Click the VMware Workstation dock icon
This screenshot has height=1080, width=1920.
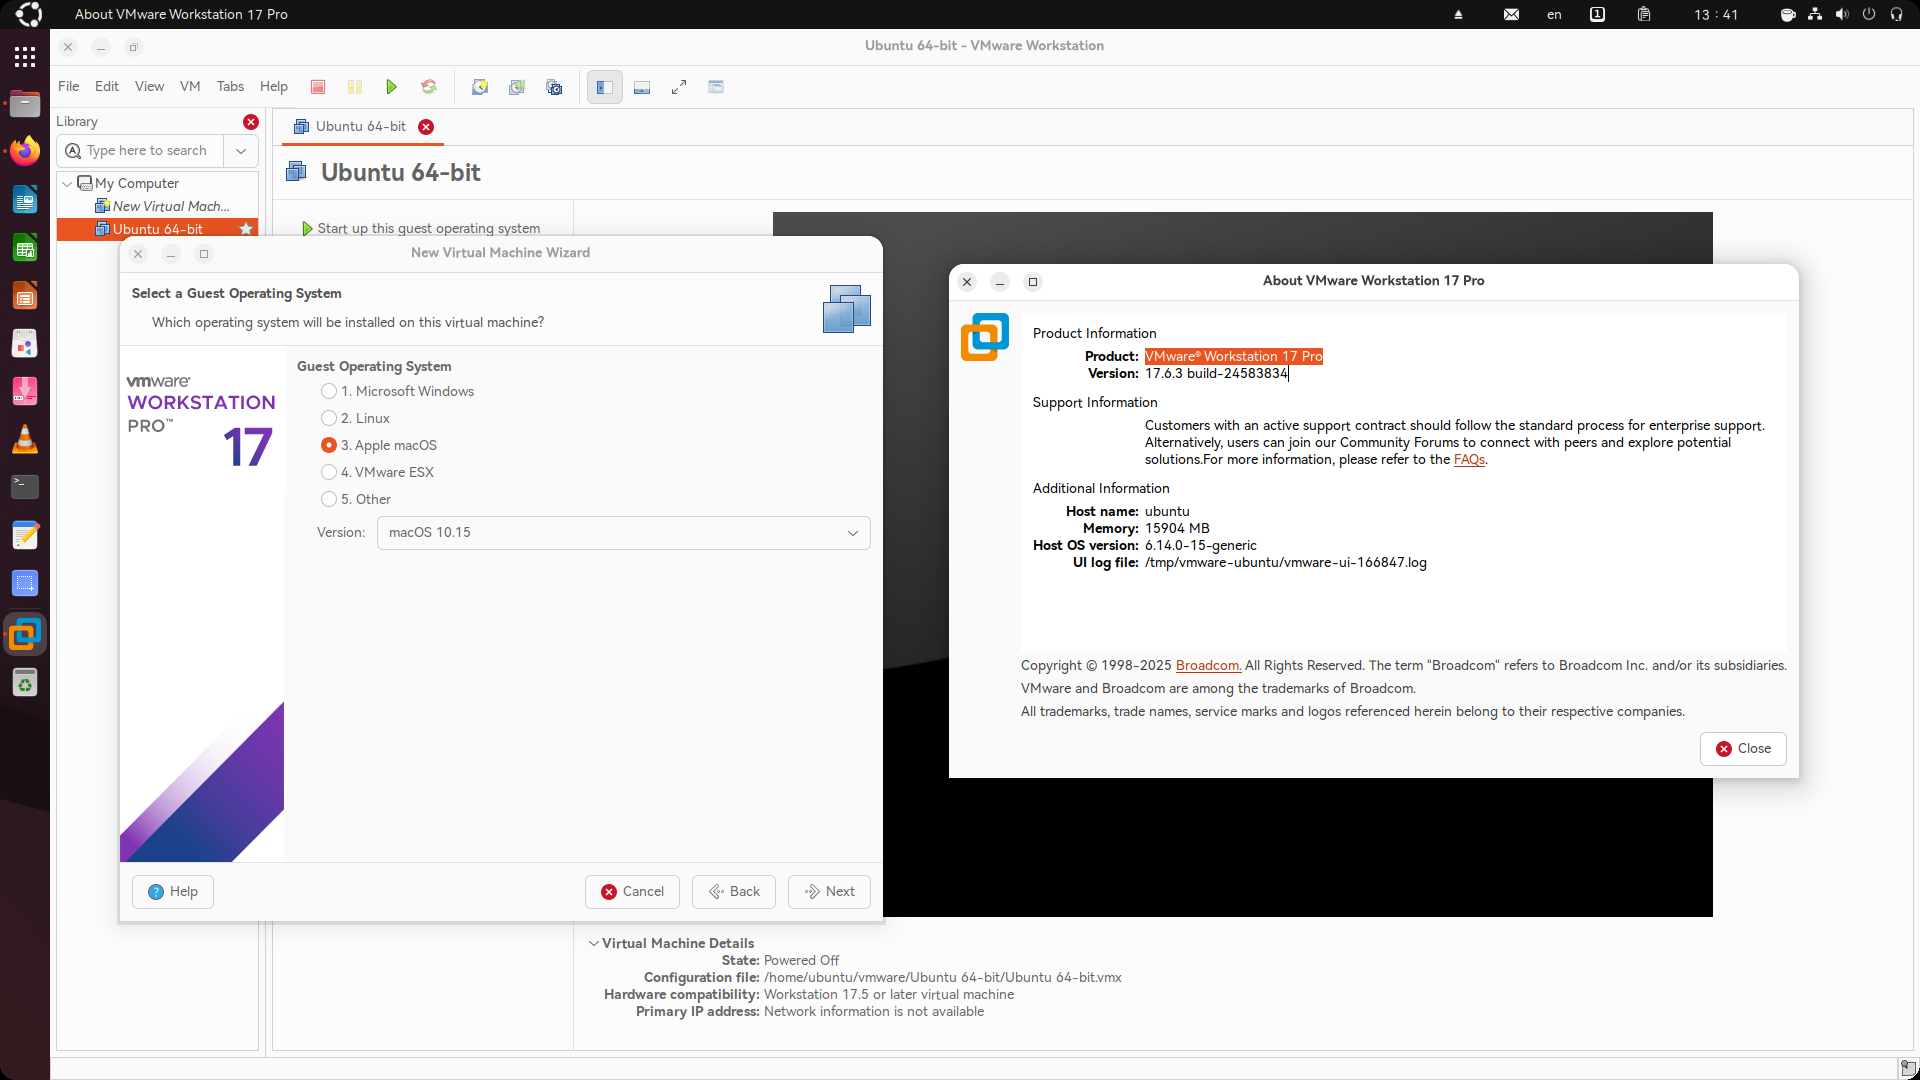pyautogui.click(x=25, y=635)
